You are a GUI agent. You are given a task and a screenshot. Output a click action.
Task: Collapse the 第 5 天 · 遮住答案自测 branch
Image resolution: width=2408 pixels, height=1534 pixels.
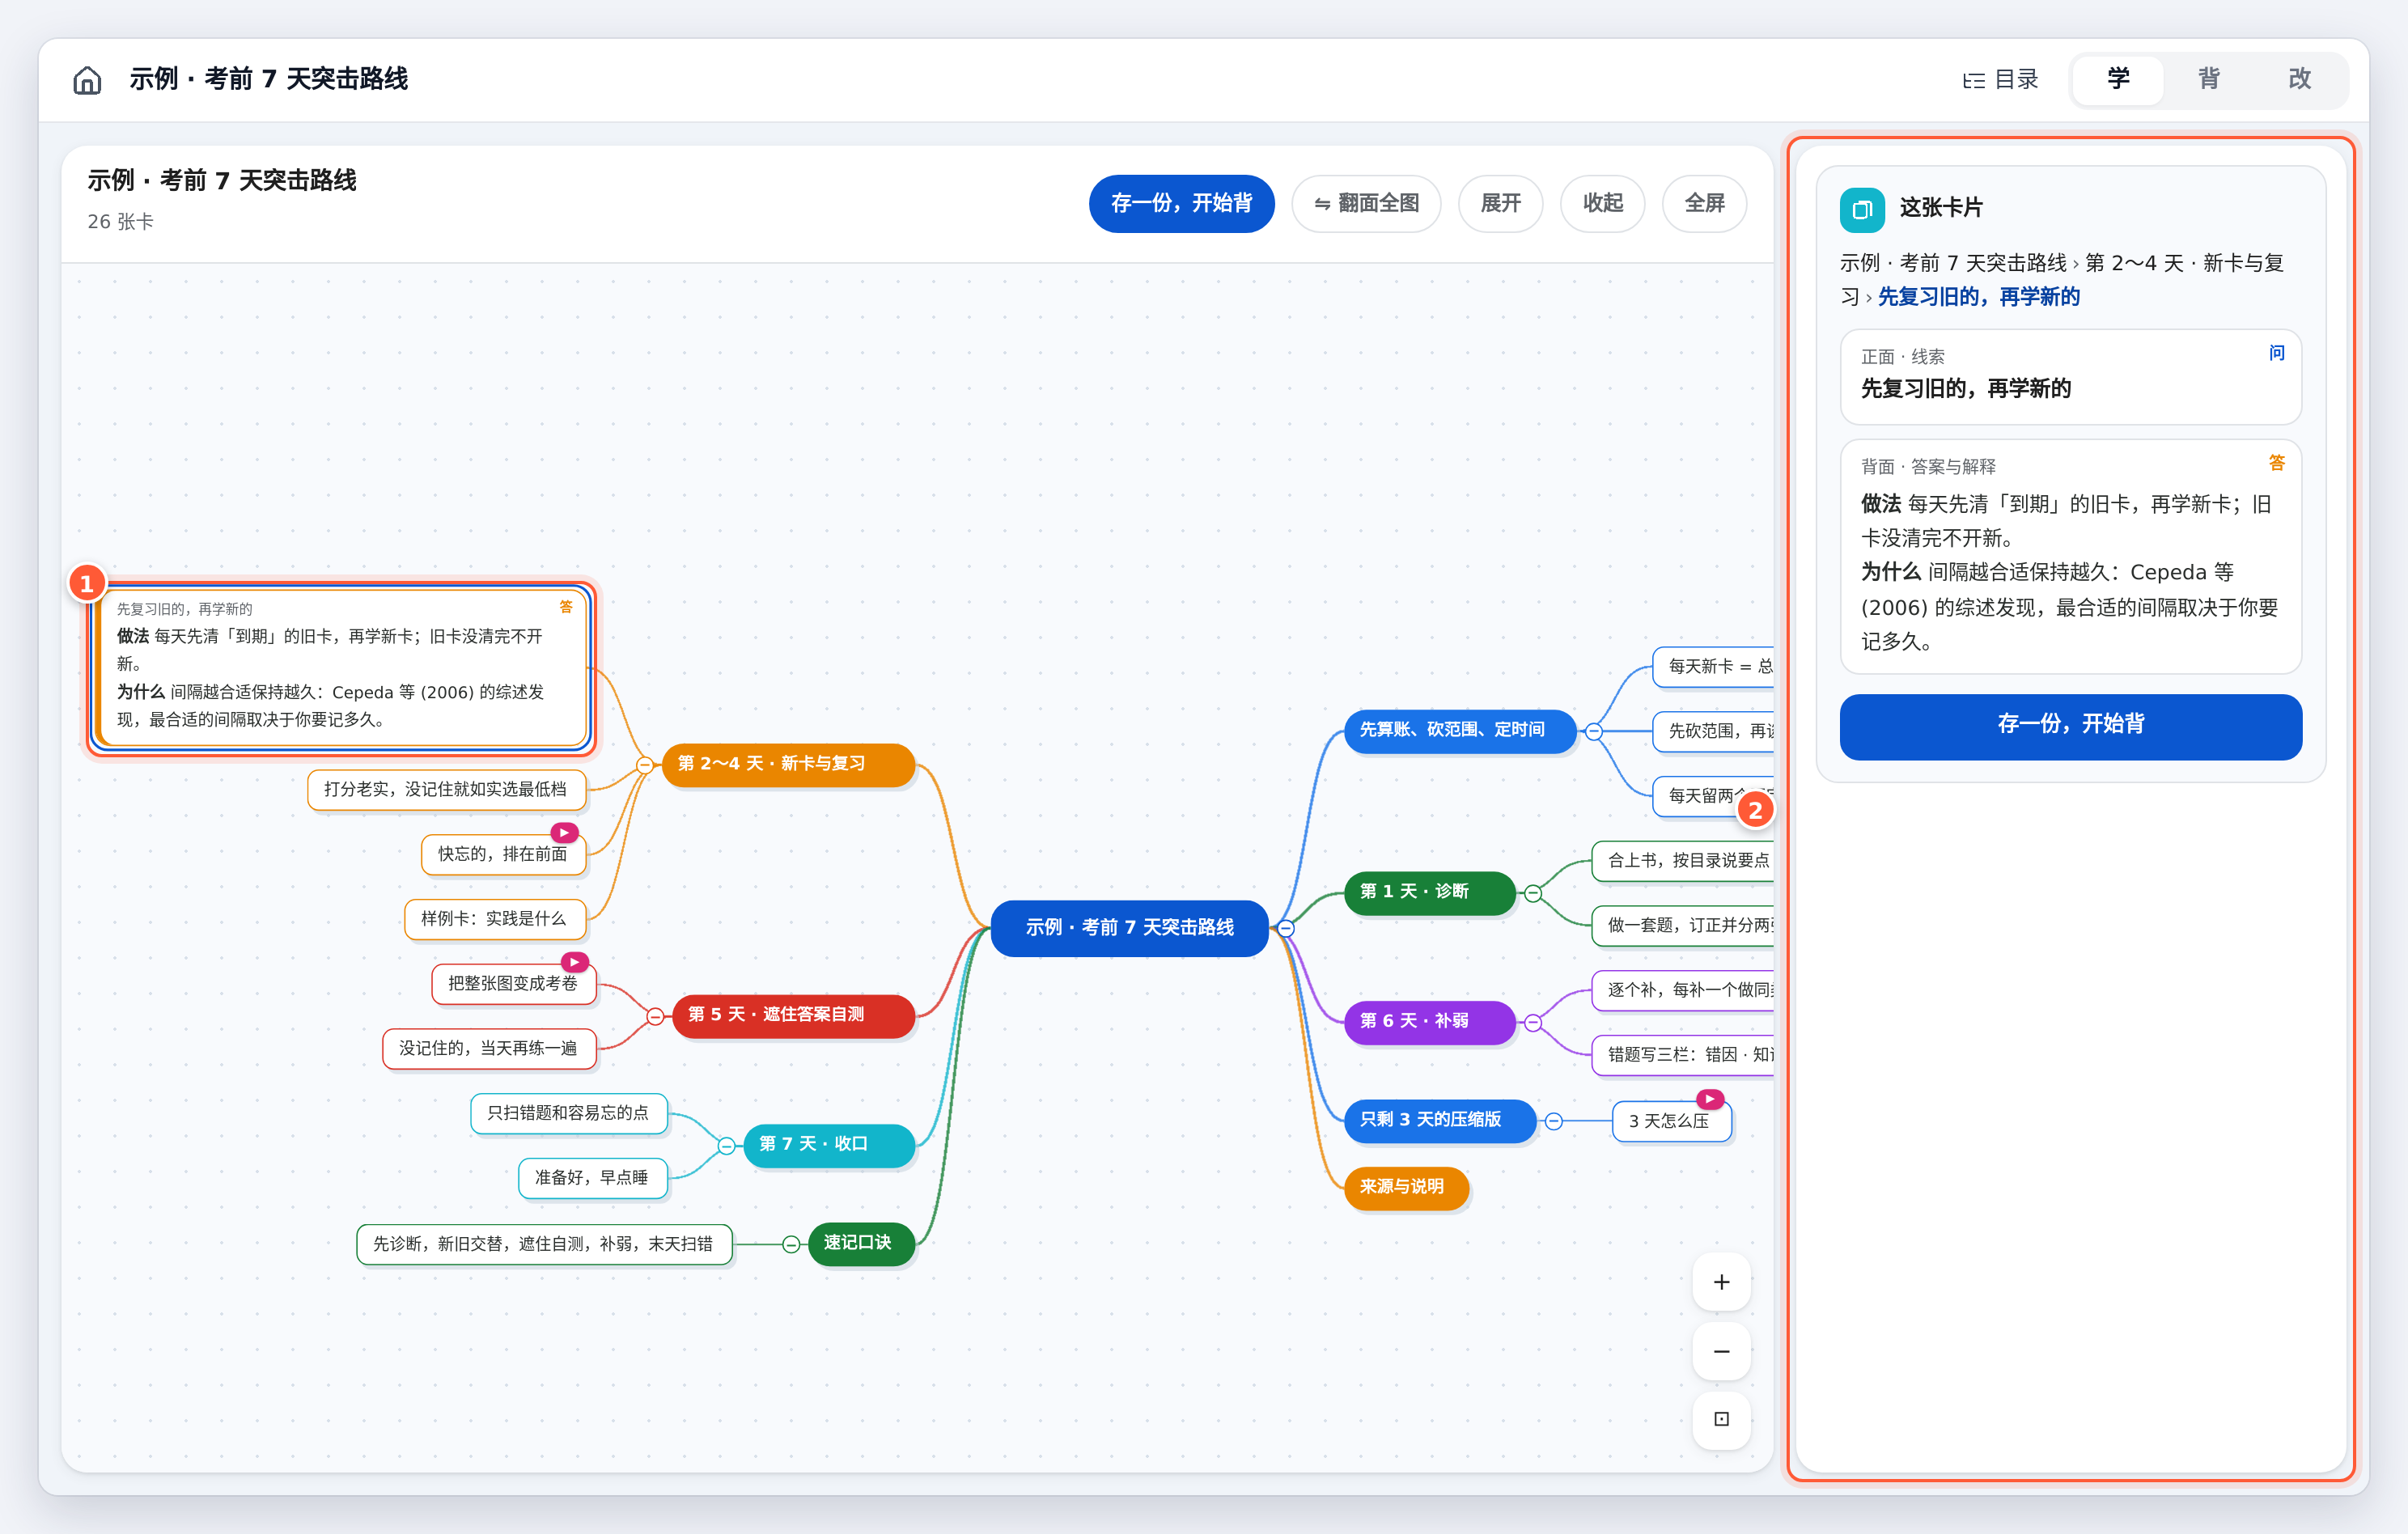pyautogui.click(x=655, y=1016)
